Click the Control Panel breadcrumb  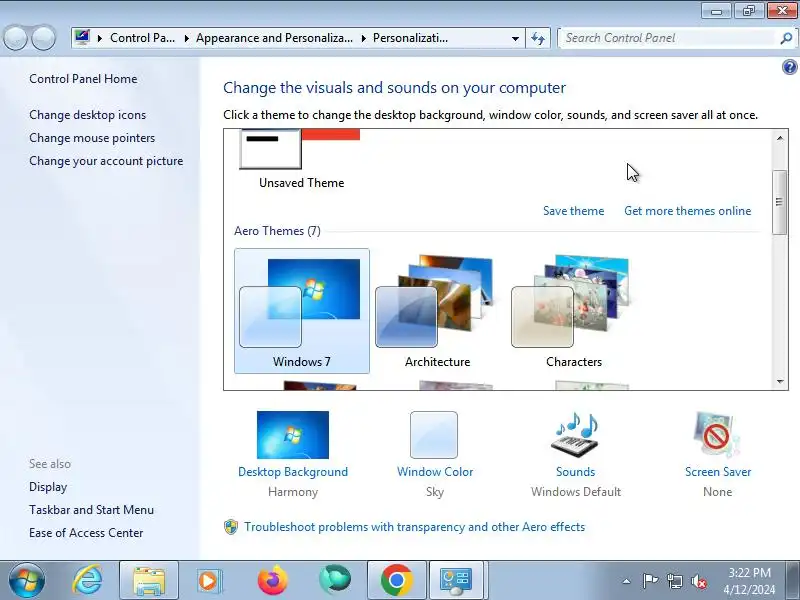tap(142, 38)
